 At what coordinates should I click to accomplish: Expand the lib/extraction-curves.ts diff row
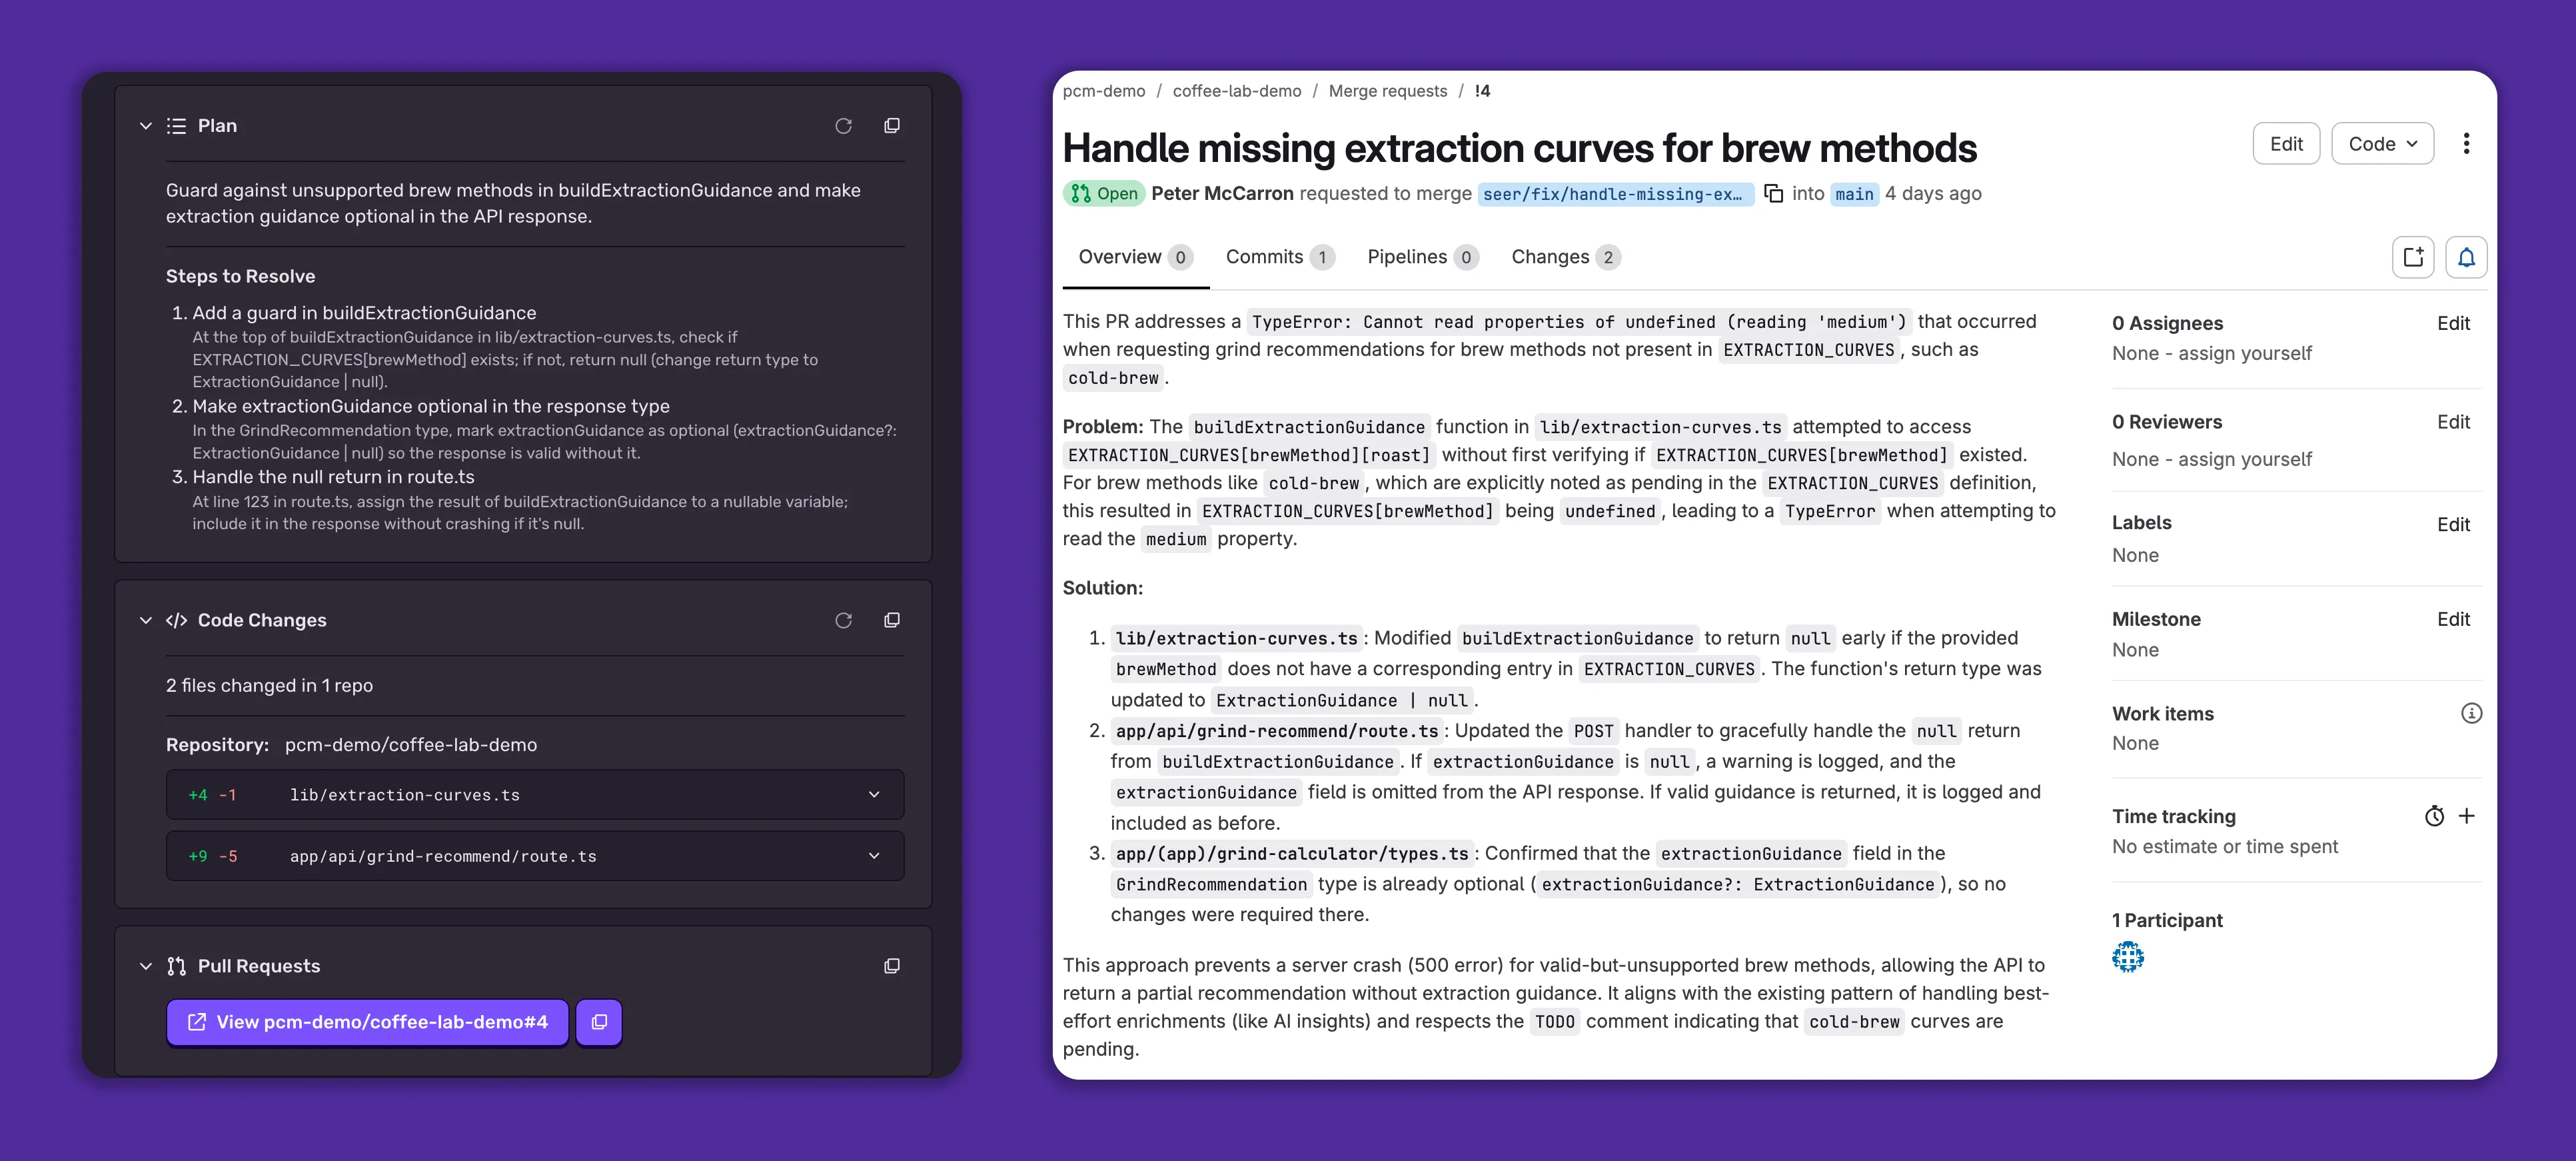[x=535, y=795]
